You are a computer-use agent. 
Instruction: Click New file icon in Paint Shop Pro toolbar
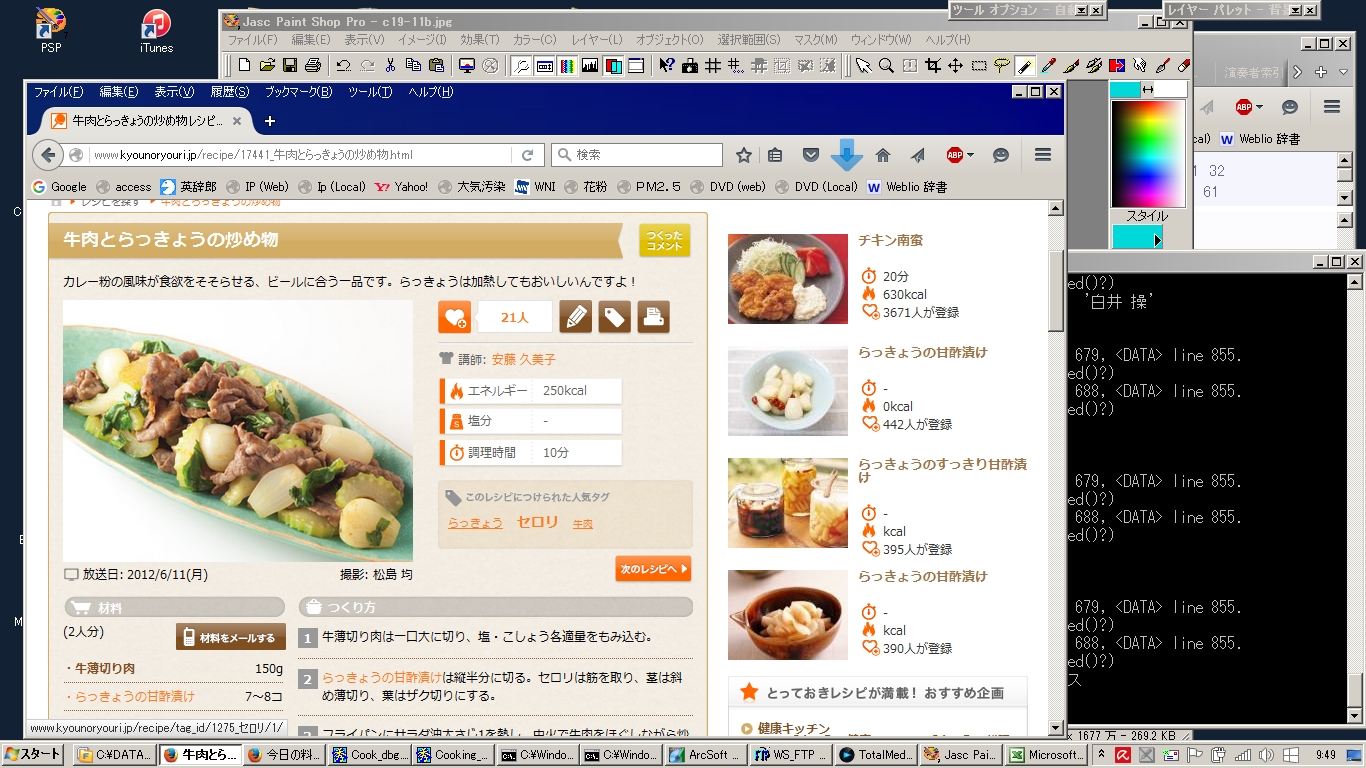244,66
